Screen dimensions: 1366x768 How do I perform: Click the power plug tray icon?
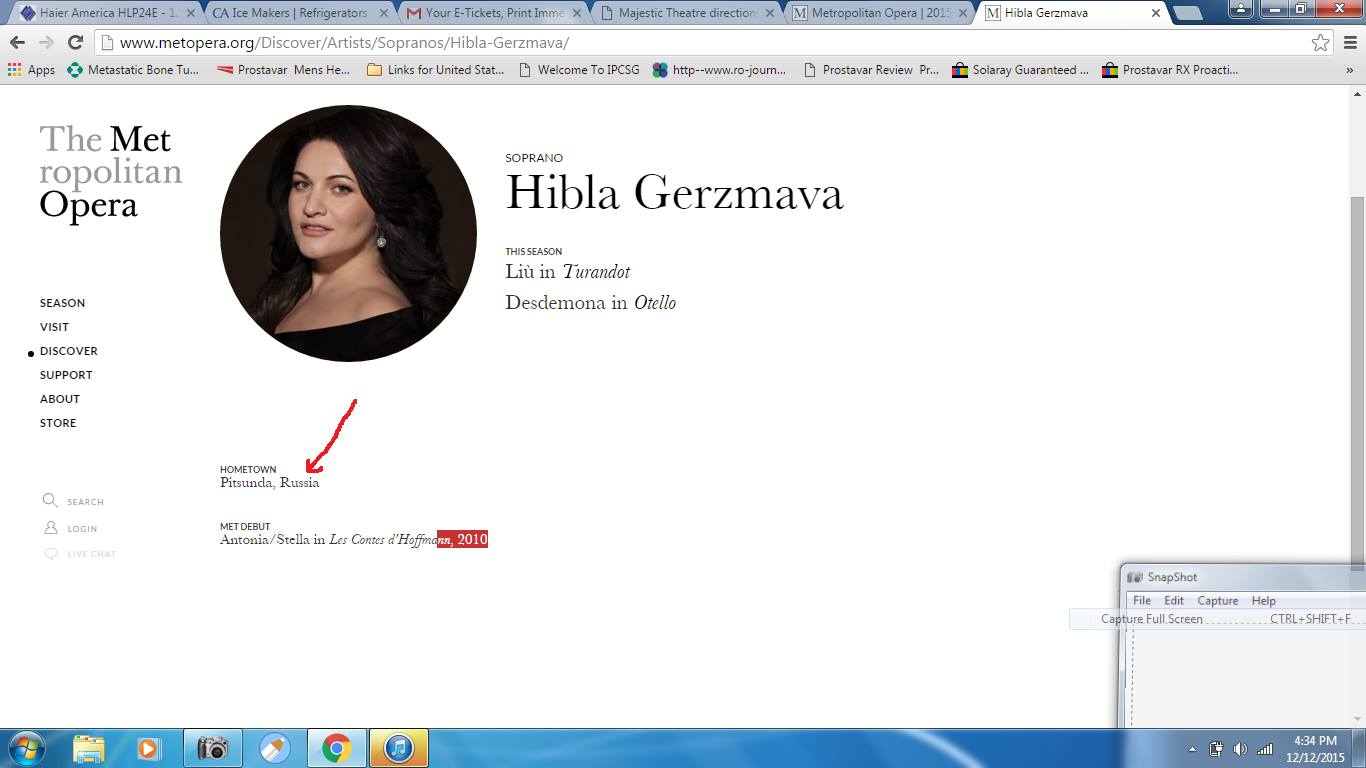(x=1217, y=749)
